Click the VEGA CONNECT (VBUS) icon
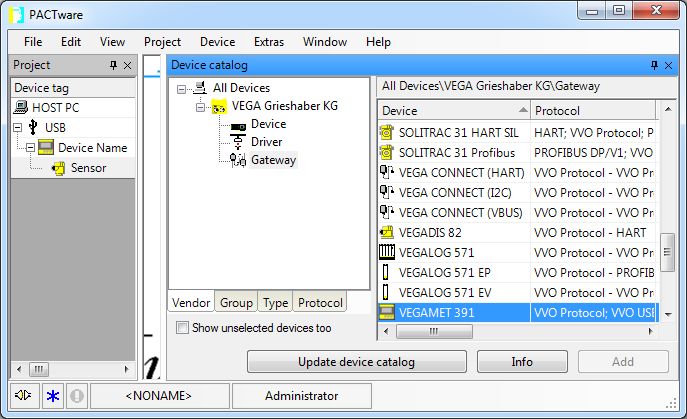687x419 pixels. pyautogui.click(x=386, y=212)
